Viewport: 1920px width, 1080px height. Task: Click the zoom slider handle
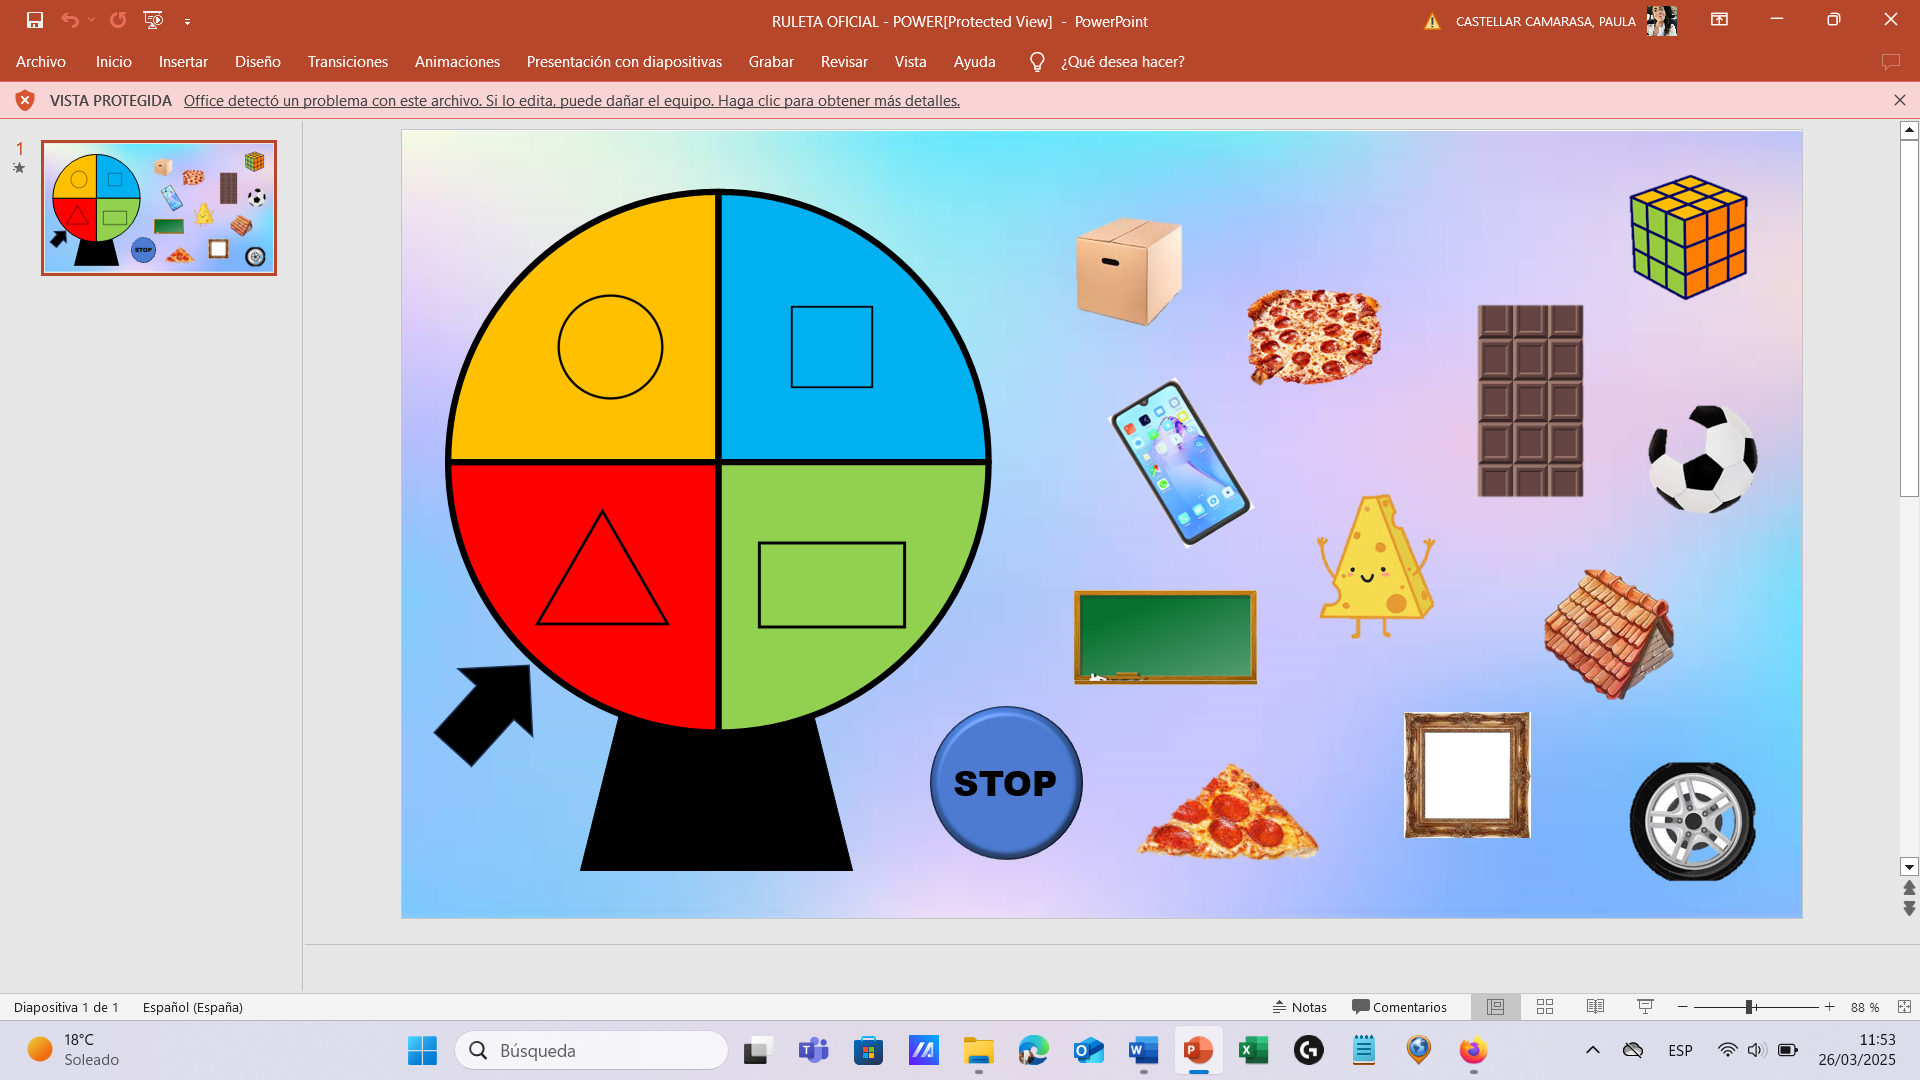pos(1749,1007)
